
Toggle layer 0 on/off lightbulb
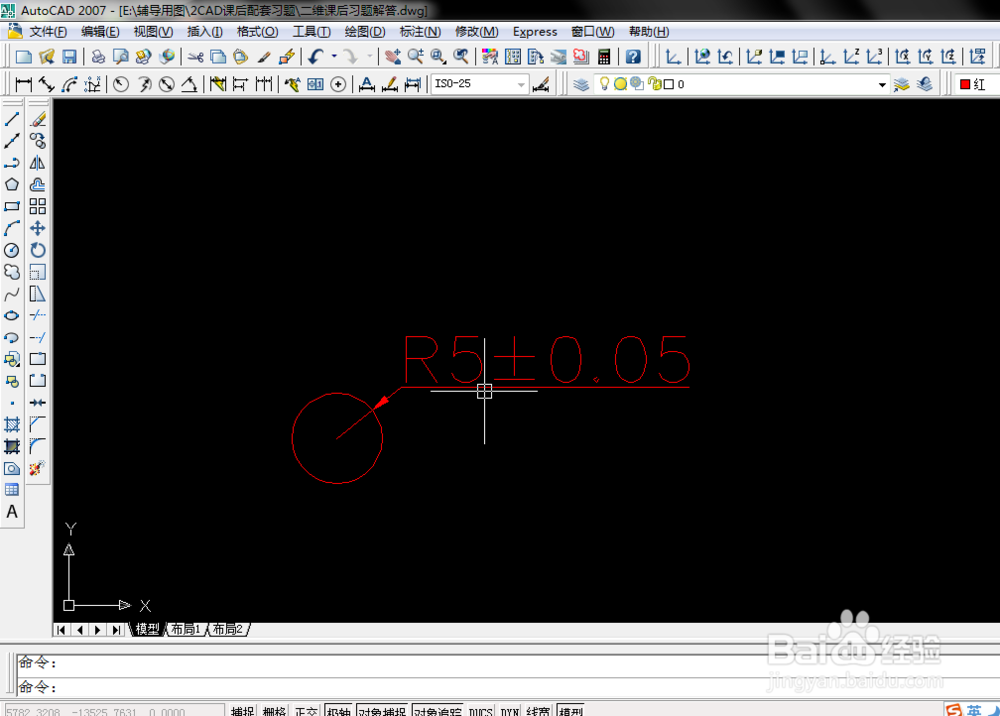click(604, 84)
